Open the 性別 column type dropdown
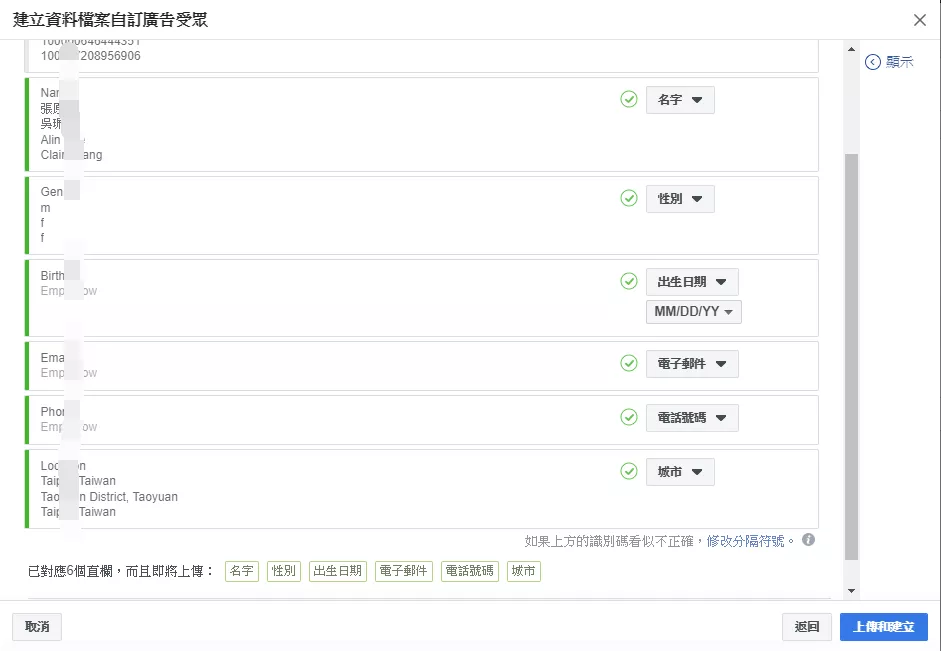 tap(680, 199)
